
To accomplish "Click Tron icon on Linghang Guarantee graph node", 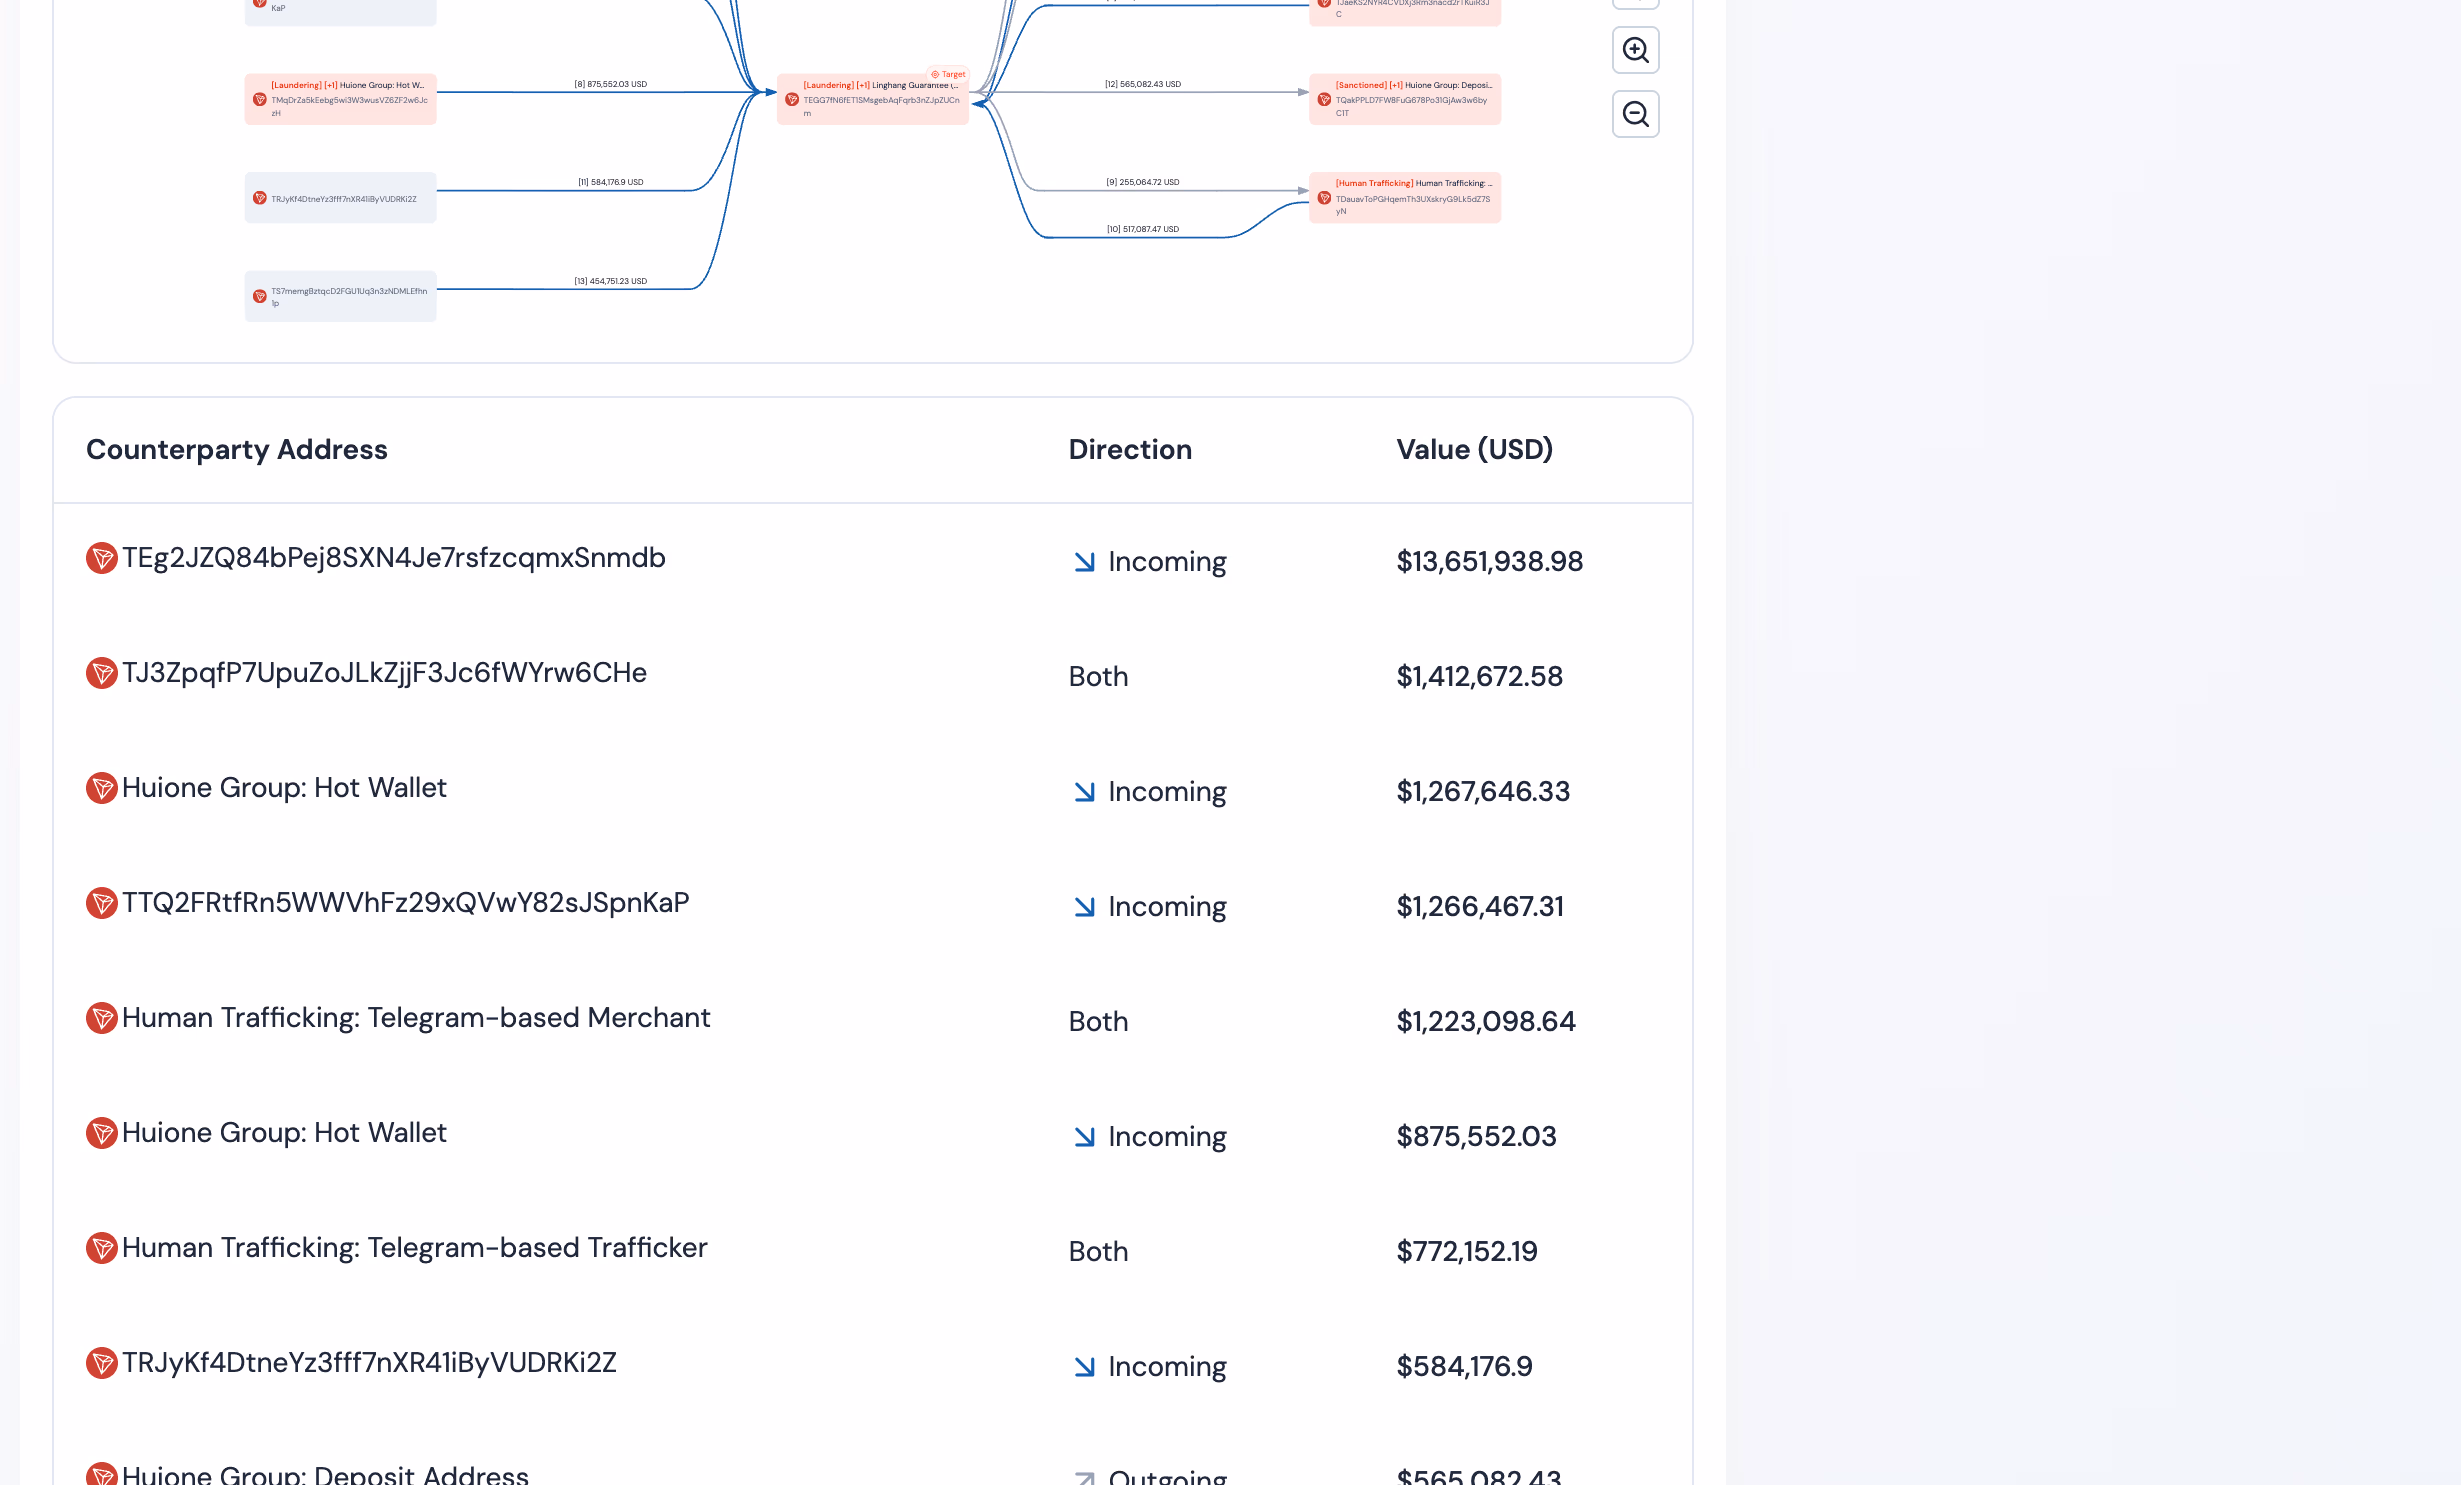I will tap(792, 99).
